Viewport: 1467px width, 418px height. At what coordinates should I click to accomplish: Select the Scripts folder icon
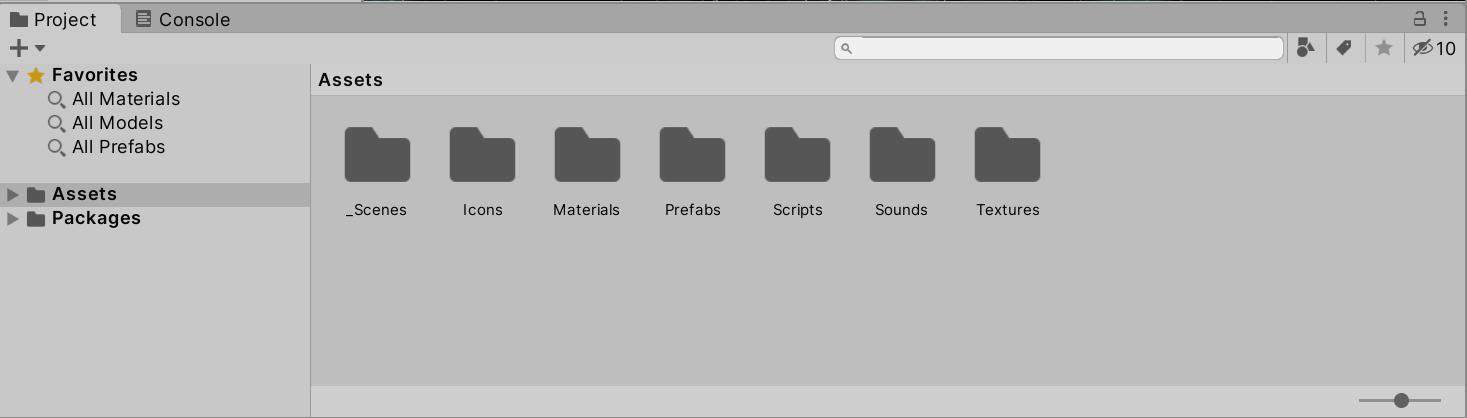click(797, 155)
